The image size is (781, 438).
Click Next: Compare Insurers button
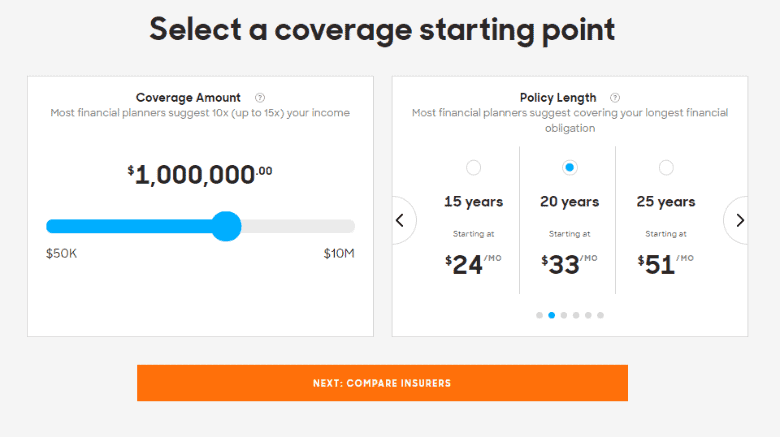(383, 383)
